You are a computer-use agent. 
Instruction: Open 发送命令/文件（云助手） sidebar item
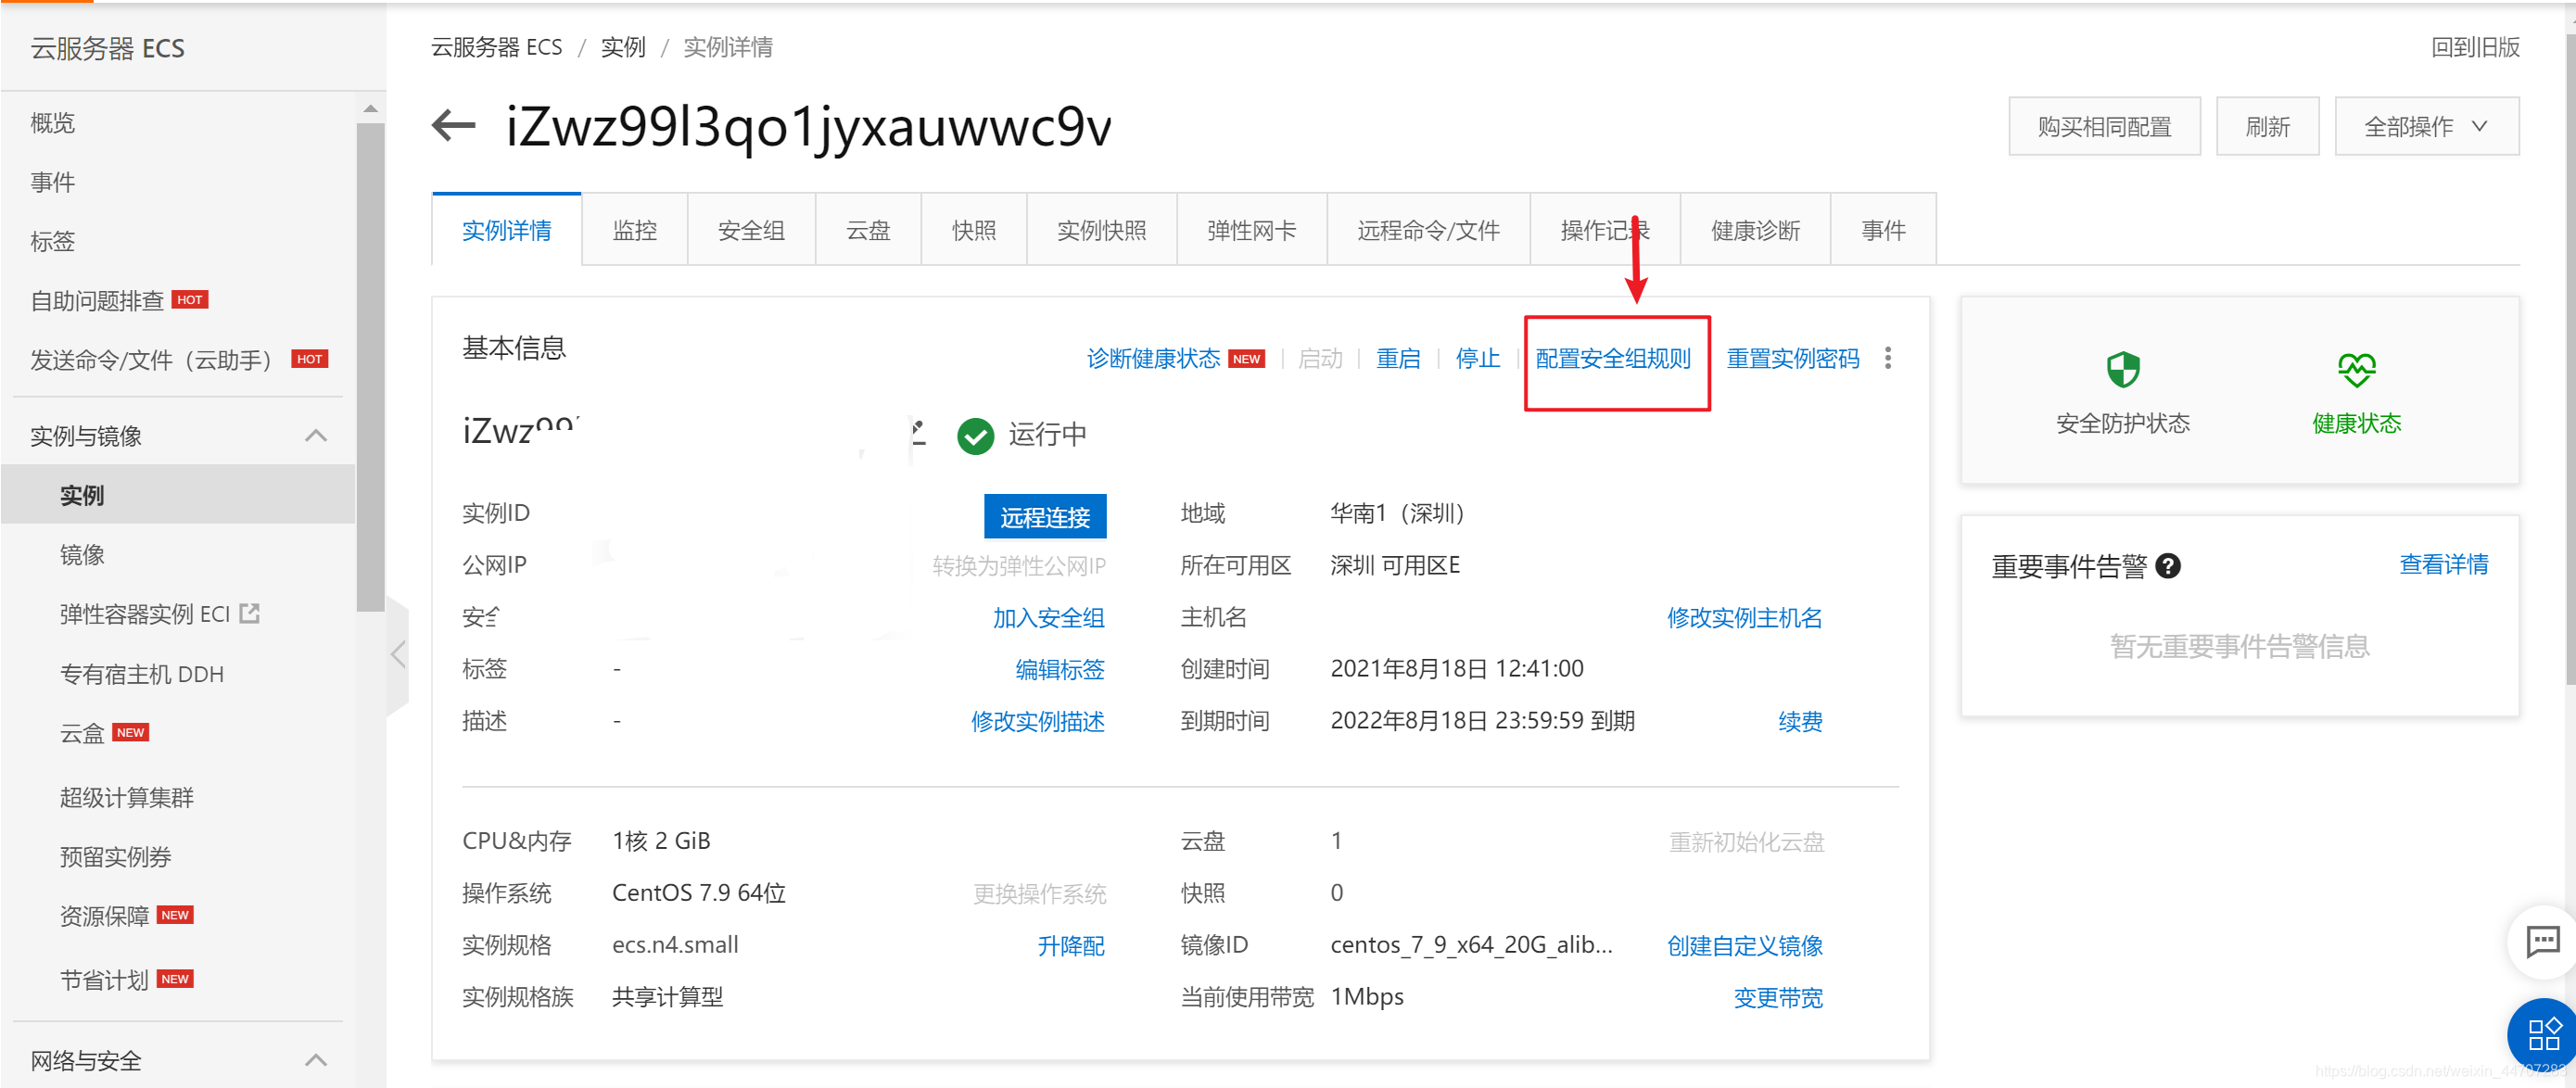pyautogui.click(x=150, y=360)
